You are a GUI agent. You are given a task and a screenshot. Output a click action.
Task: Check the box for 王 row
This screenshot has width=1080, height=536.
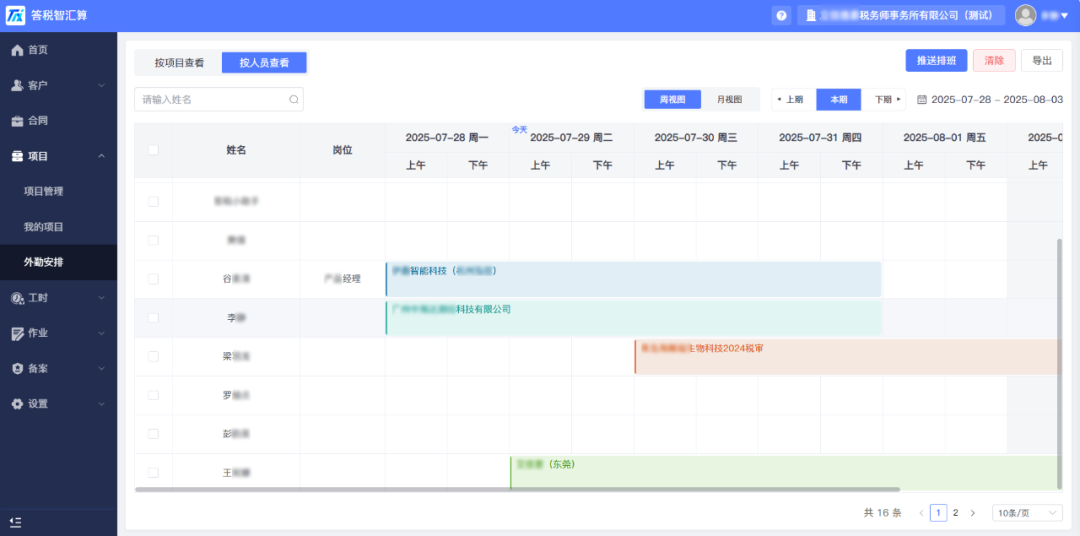click(153, 473)
